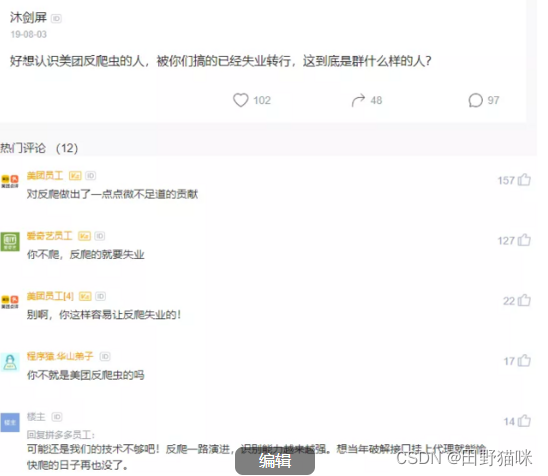Open the 爱奇艺员工 commenter profile
Screen dimensions: 548x476
coord(49,236)
